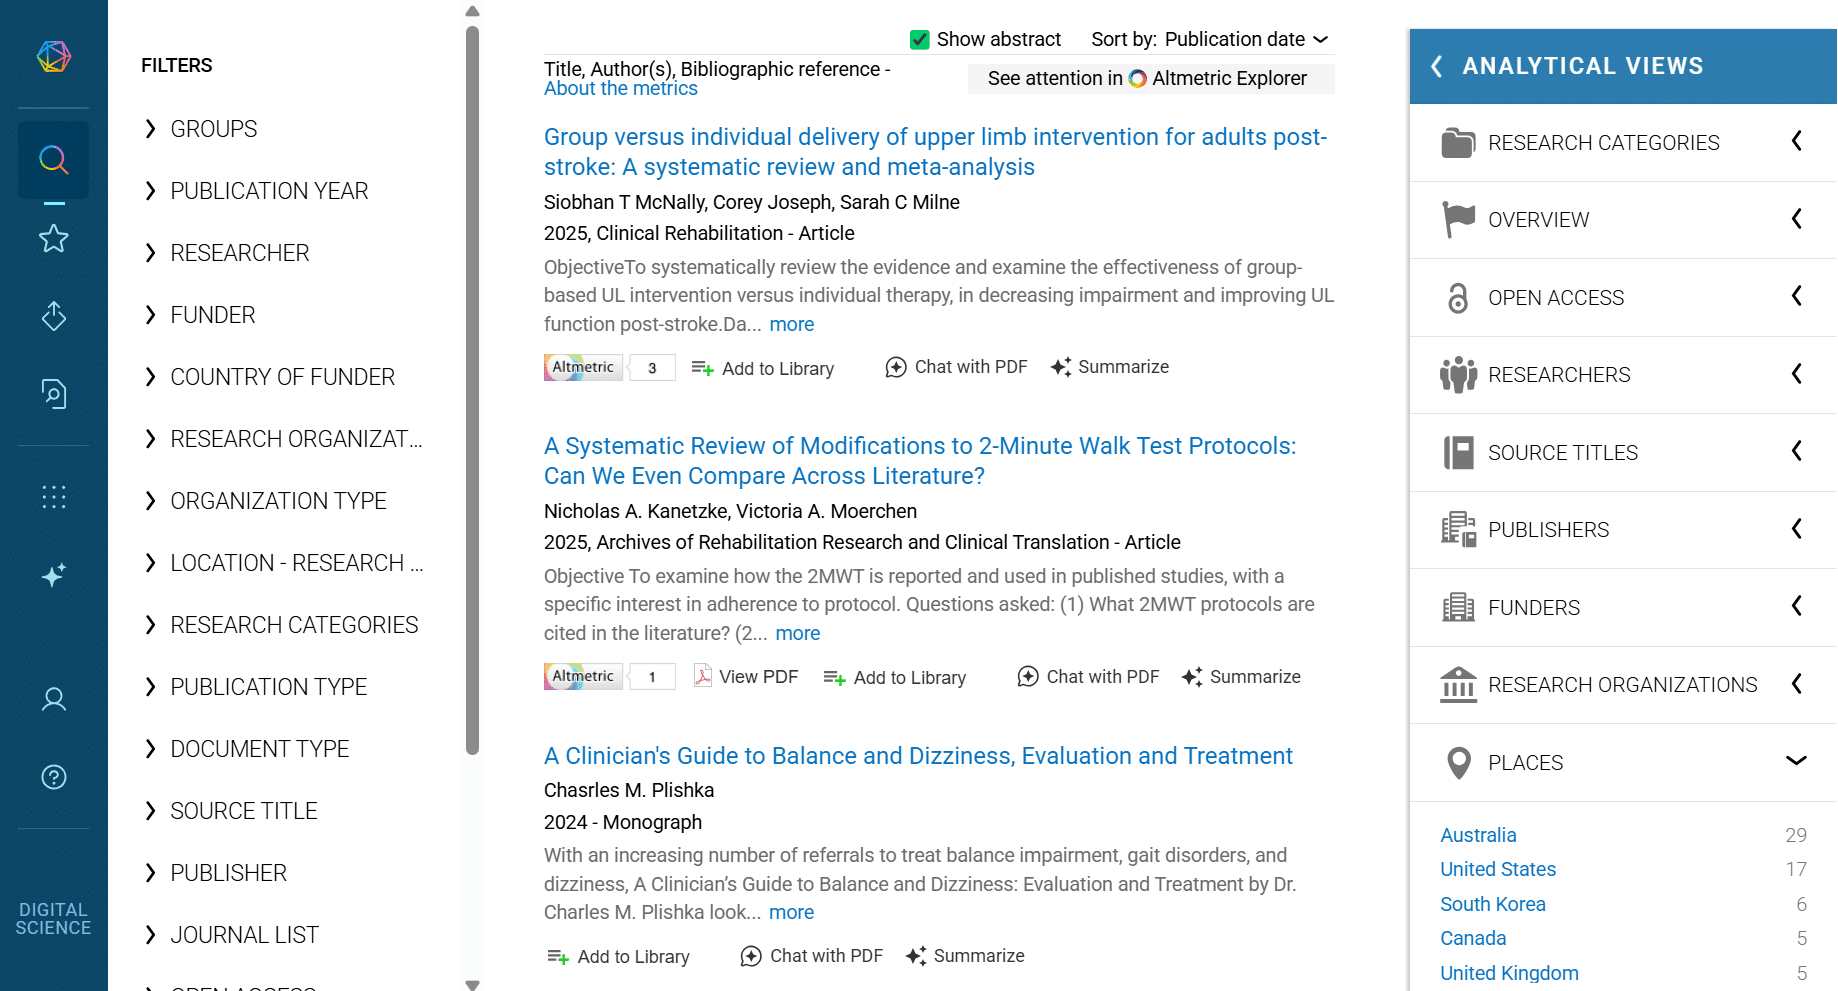This screenshot has width=1838, height=991.
Task: Open favorites star icon in sidebar
Action: [54, 239]
